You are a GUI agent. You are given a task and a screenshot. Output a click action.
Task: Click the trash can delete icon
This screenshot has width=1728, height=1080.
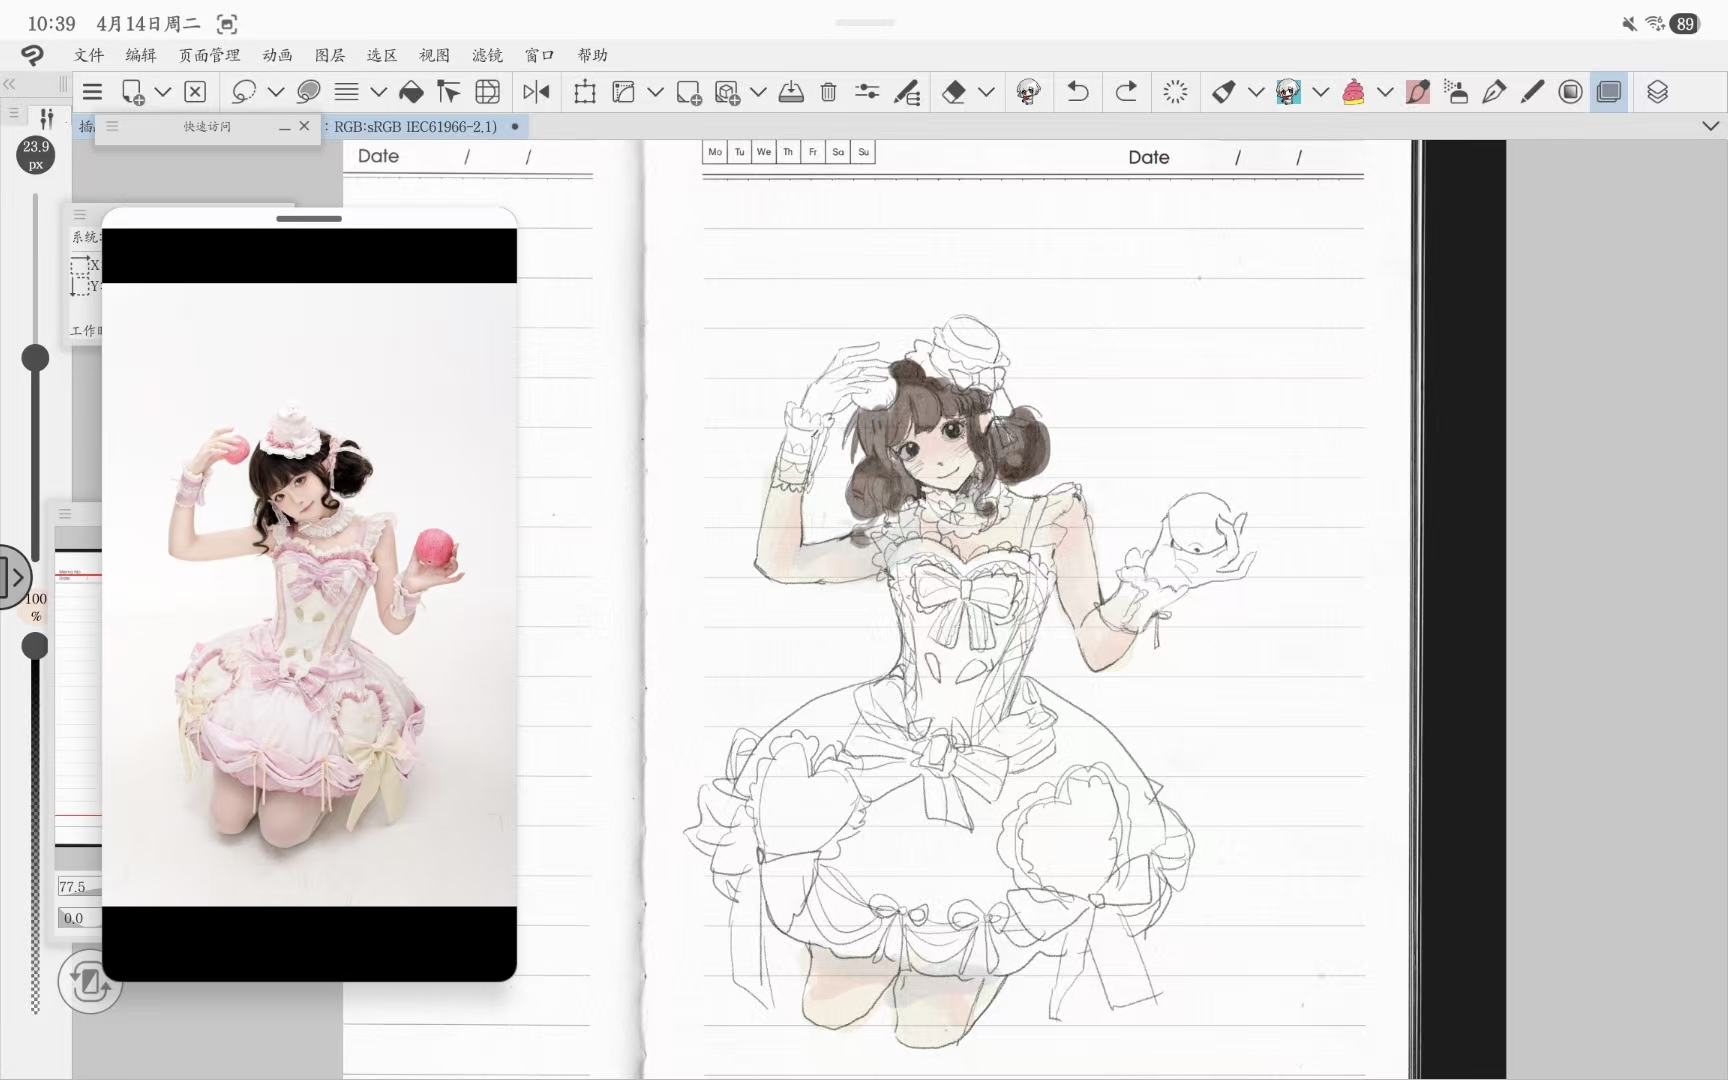tap(828, 92)
